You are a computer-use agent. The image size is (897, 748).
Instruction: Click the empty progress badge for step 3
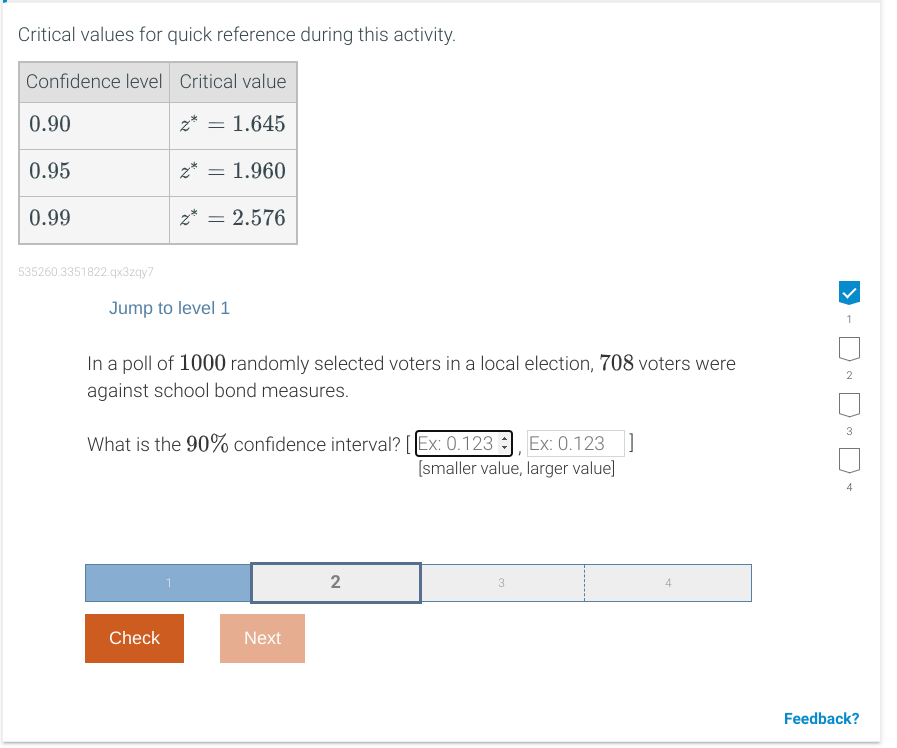[x=849, y=404]
